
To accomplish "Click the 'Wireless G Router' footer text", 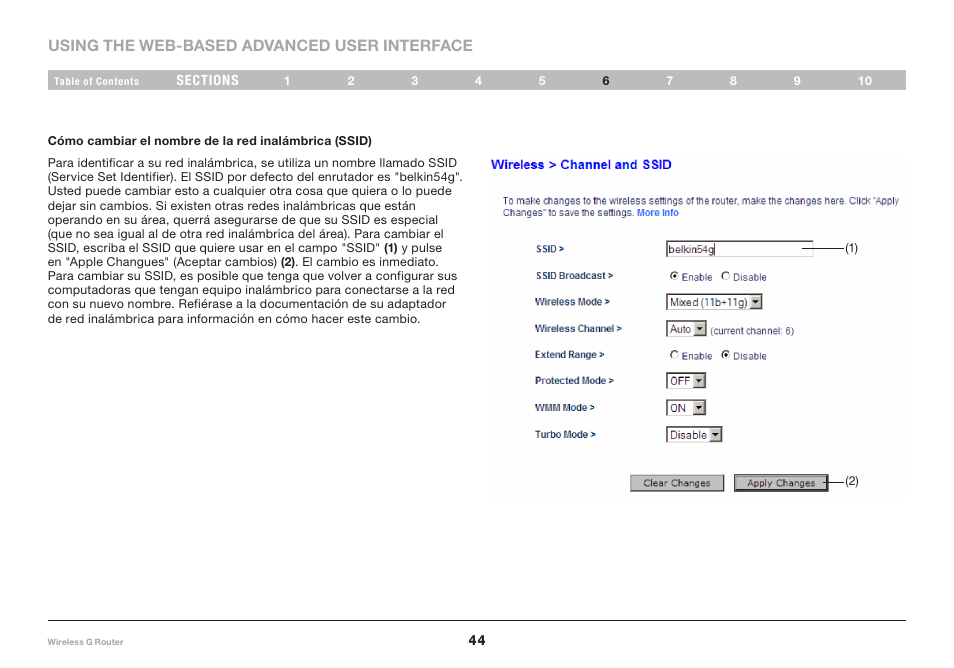I will pyautogui.click(x=85, y=642).
